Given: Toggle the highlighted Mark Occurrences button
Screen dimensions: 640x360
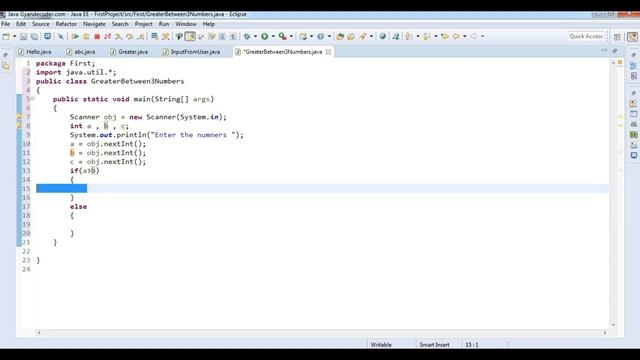Looking at the screenshot, I should point(190,36).
